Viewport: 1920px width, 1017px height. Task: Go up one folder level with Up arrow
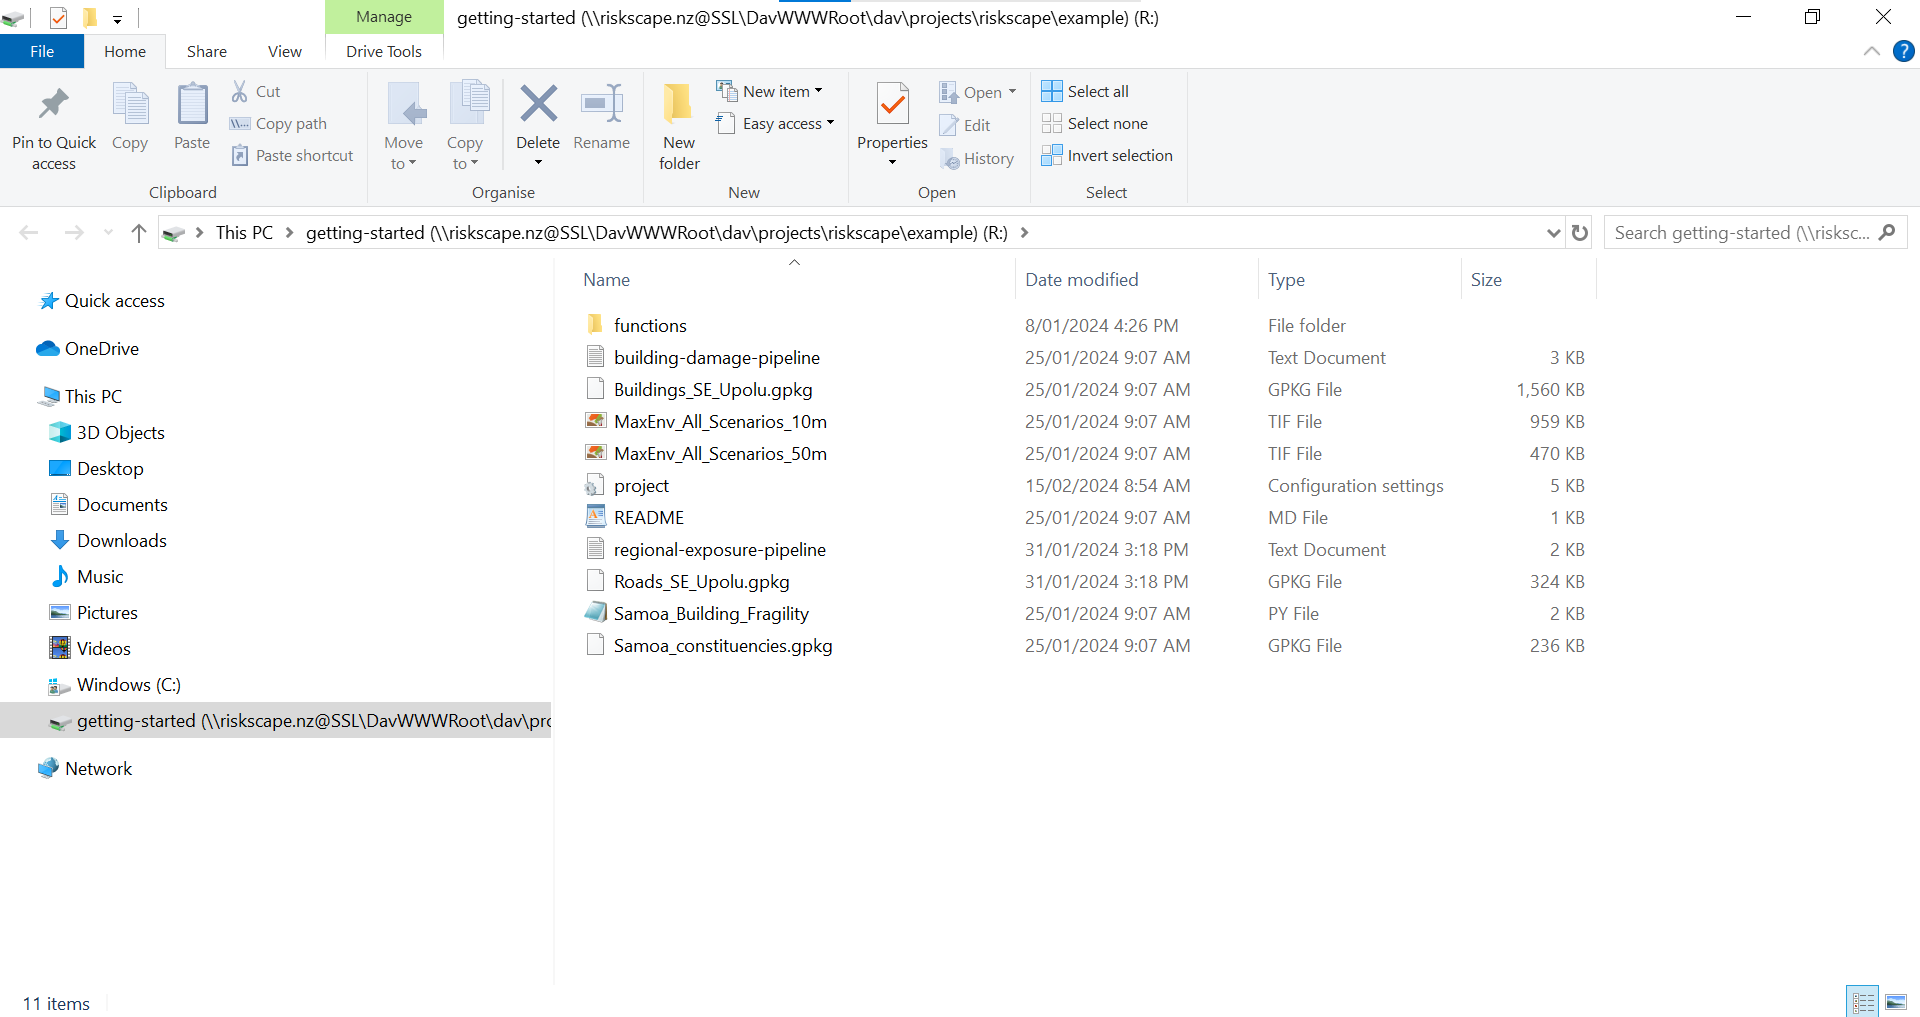click(x=139, y=233)
